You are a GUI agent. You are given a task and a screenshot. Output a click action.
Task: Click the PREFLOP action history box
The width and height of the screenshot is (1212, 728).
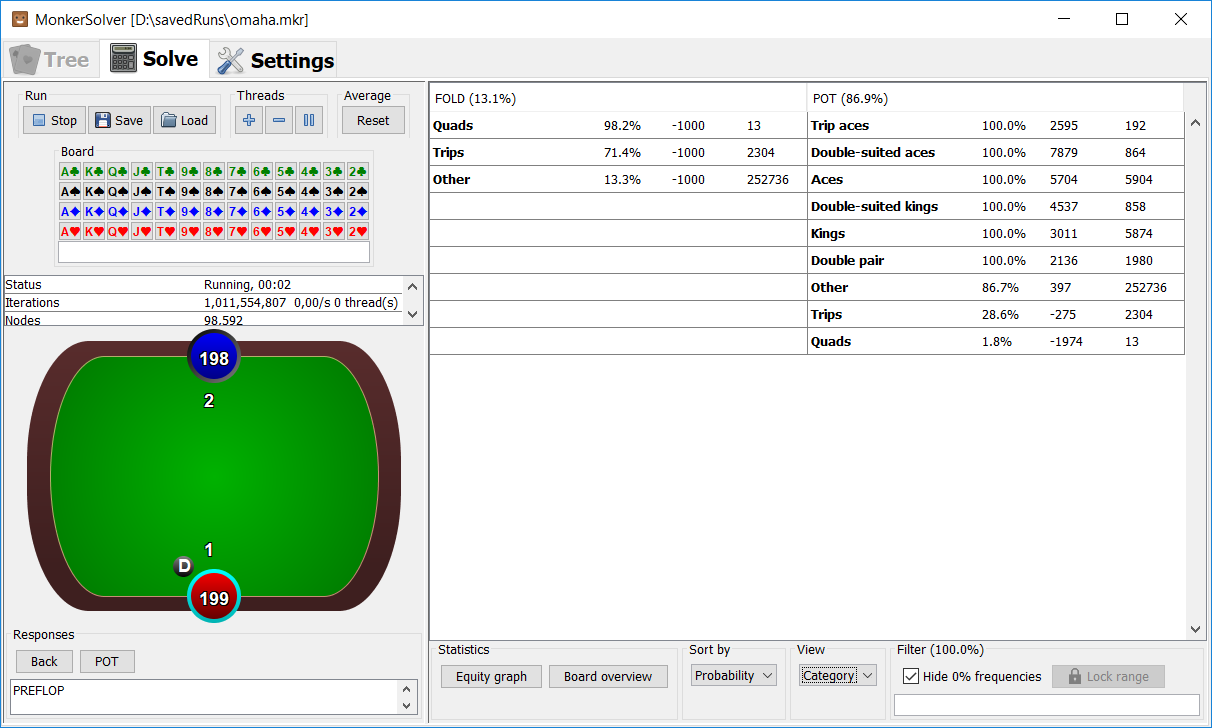click(x=205, y=697)
